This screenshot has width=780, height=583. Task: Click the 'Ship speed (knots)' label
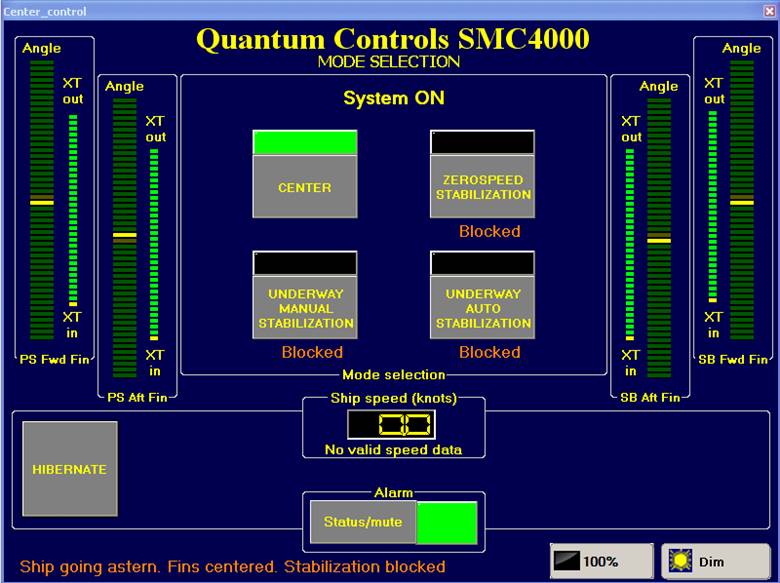(393, 398)
